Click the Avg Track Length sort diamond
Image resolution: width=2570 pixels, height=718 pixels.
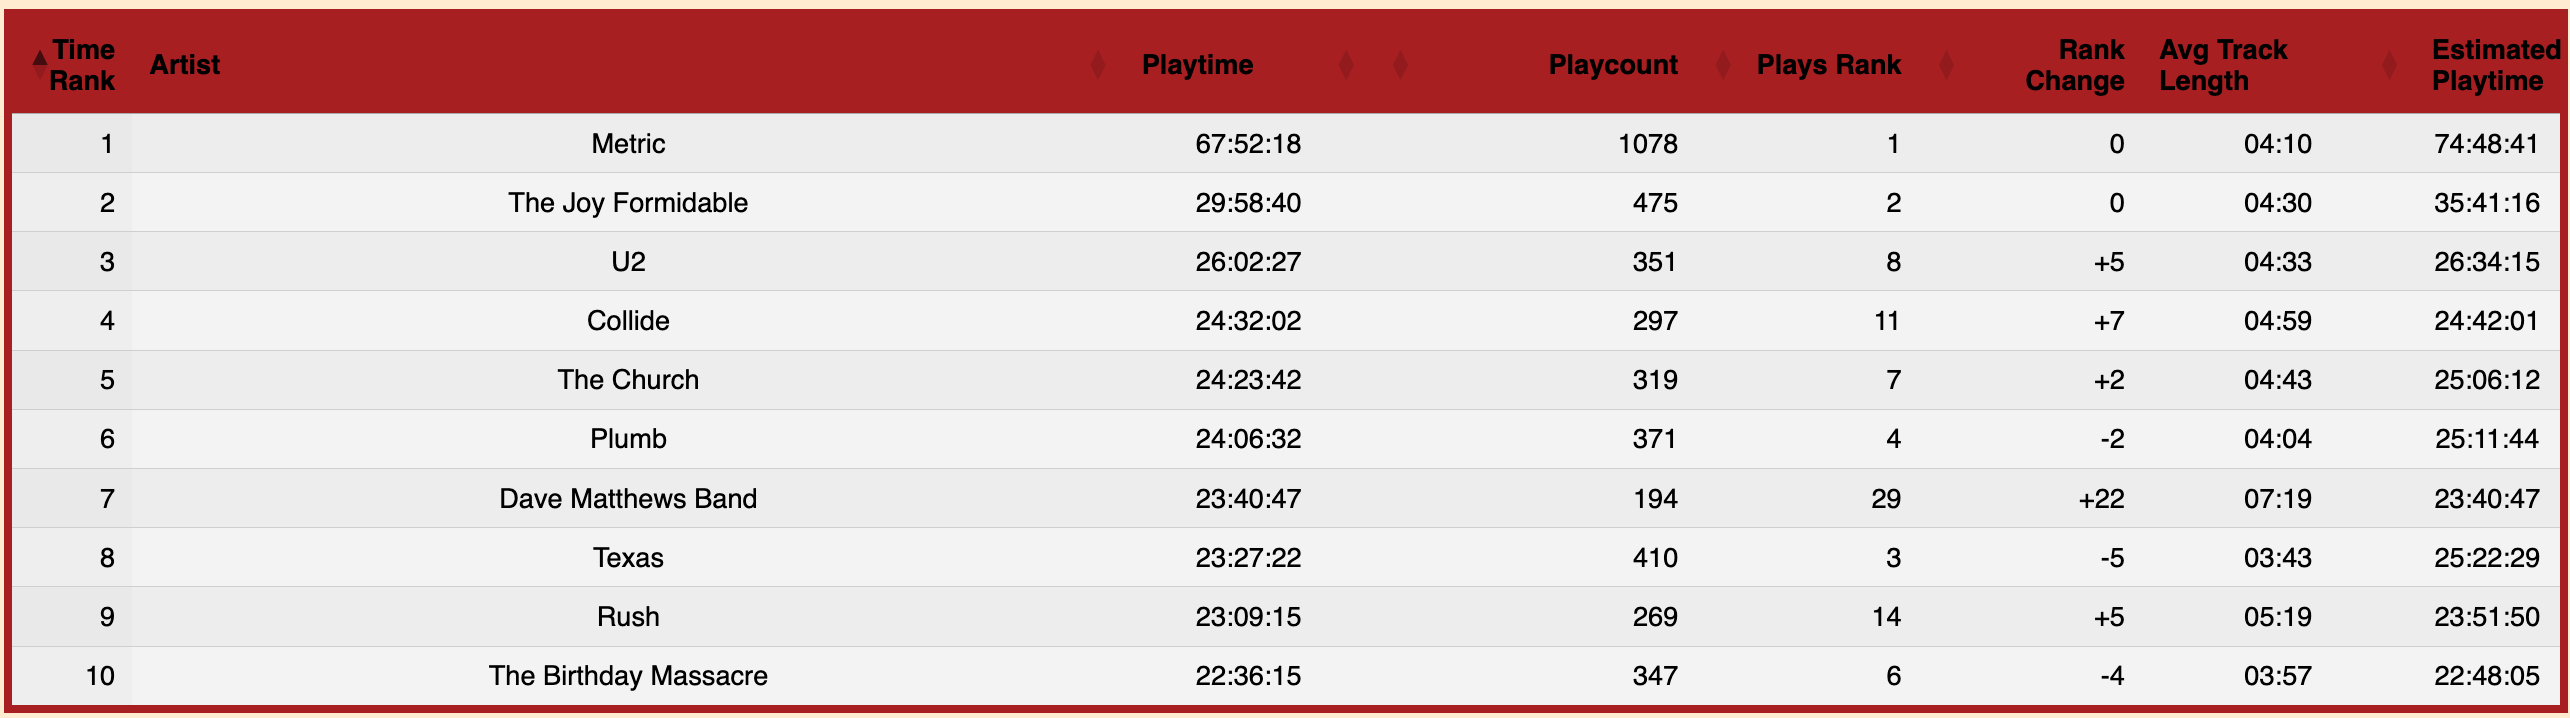click(x=2388, y=65)
